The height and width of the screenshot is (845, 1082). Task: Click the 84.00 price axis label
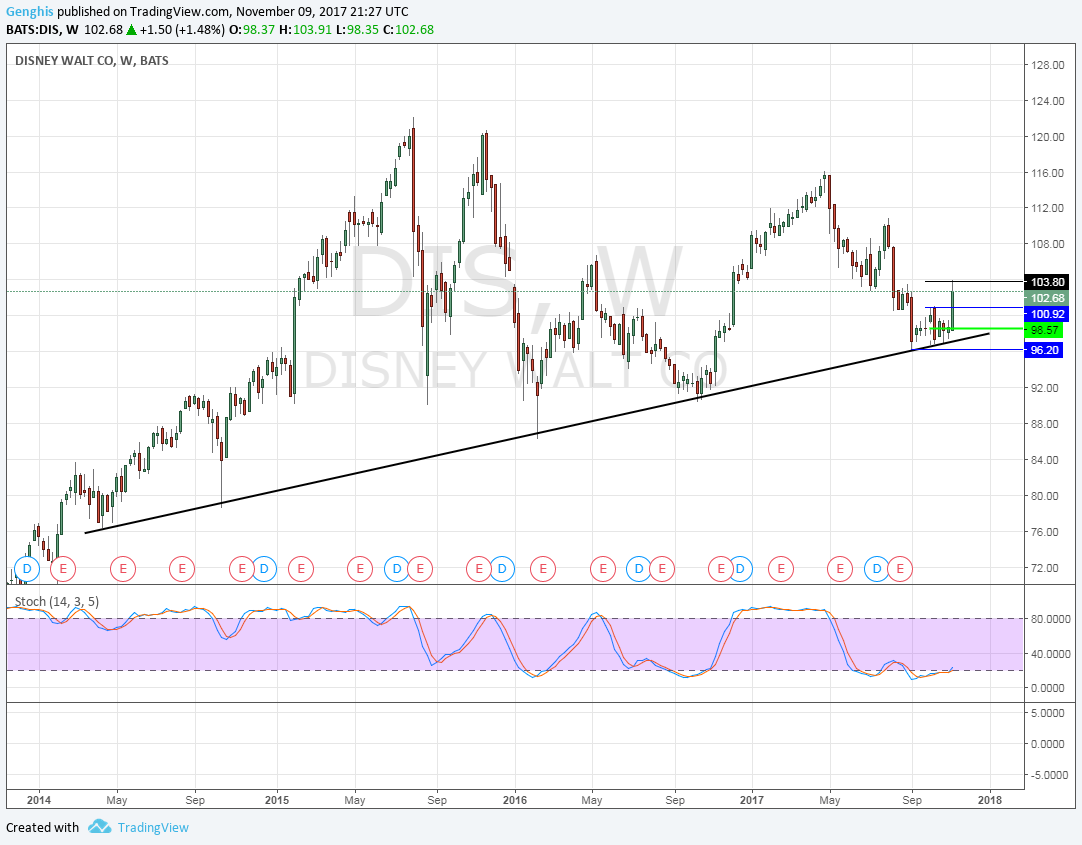coord(1047,460)
